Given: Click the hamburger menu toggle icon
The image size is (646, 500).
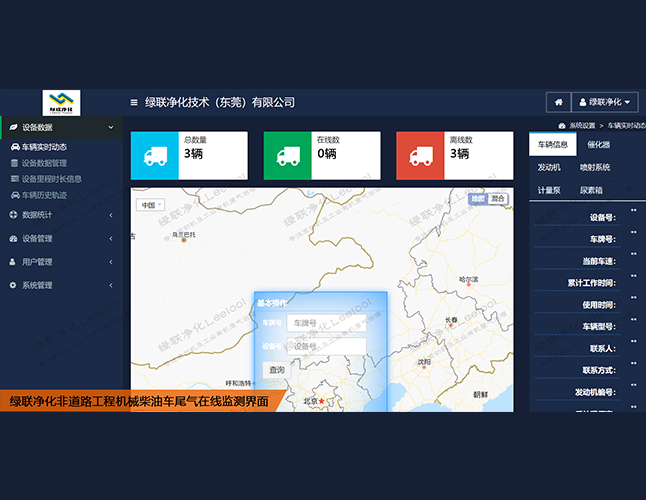Looking at the screenshot, I should (x=134, y=103).
